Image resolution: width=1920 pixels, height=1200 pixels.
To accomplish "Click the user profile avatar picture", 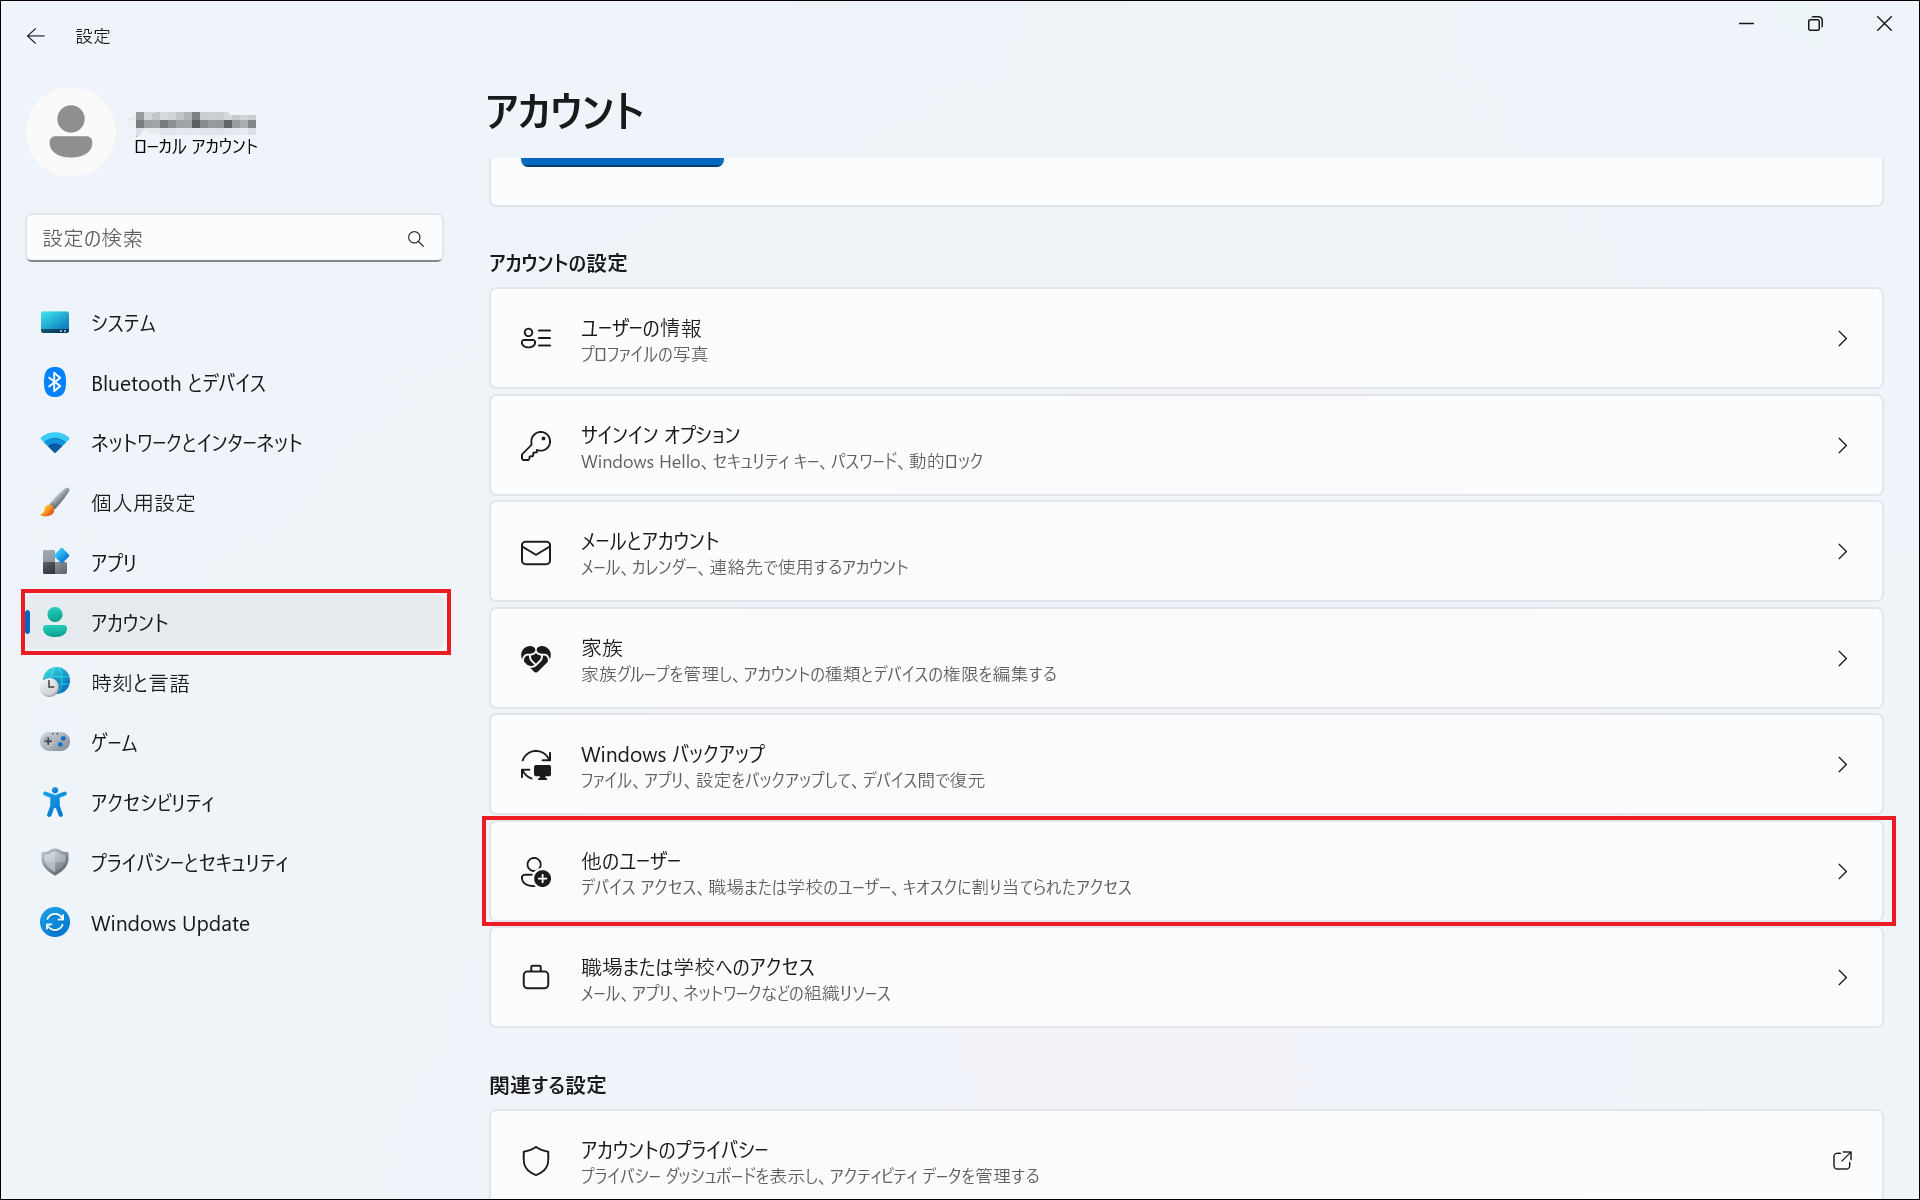I will [x=71, y=132].
